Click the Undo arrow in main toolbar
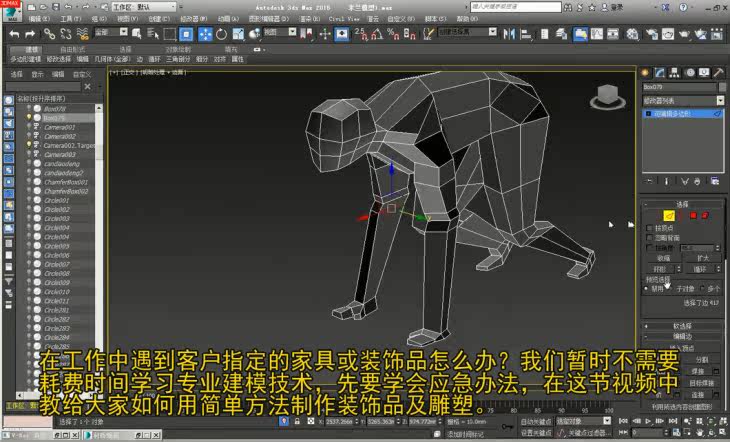Image resolution: width=730 pixels, height=442 pixels. tap(14, 34)
